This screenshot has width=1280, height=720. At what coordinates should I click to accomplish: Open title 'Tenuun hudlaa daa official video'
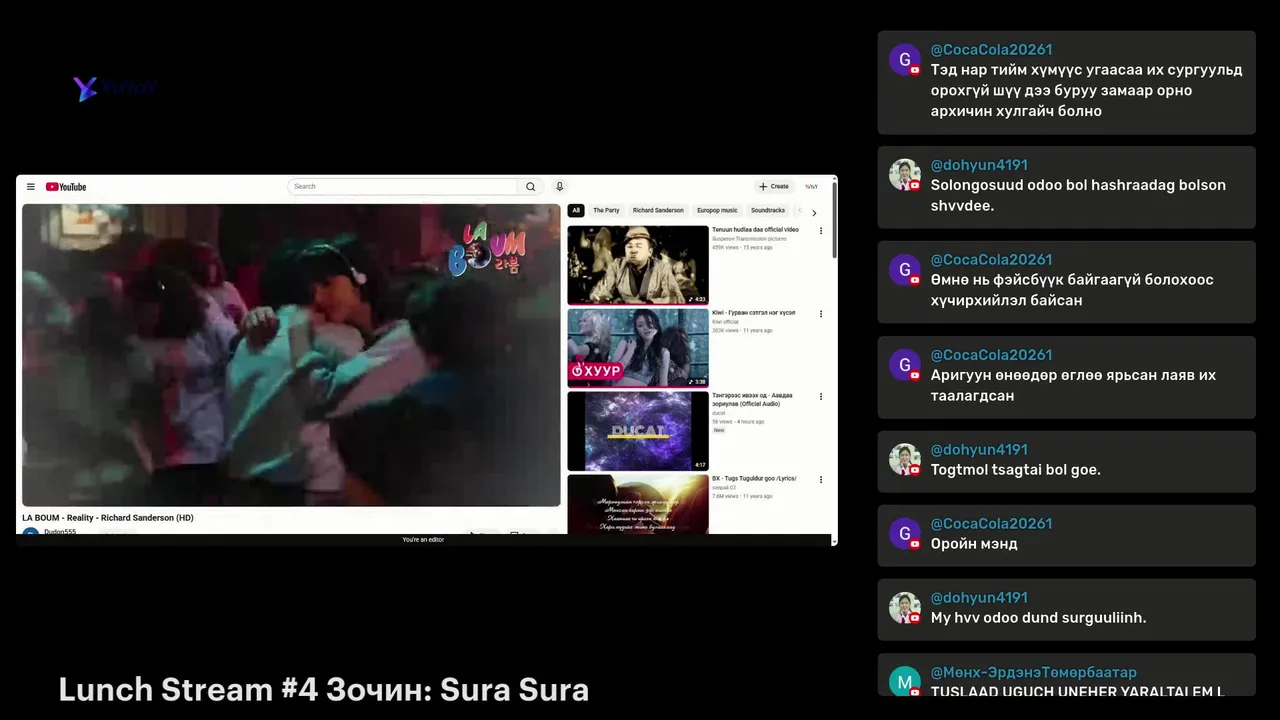(x=755, y=230)
